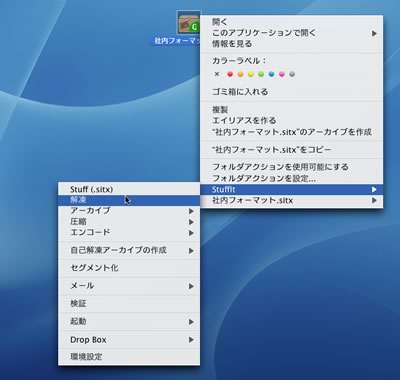Clear color label with the × mark

point(217,74)
